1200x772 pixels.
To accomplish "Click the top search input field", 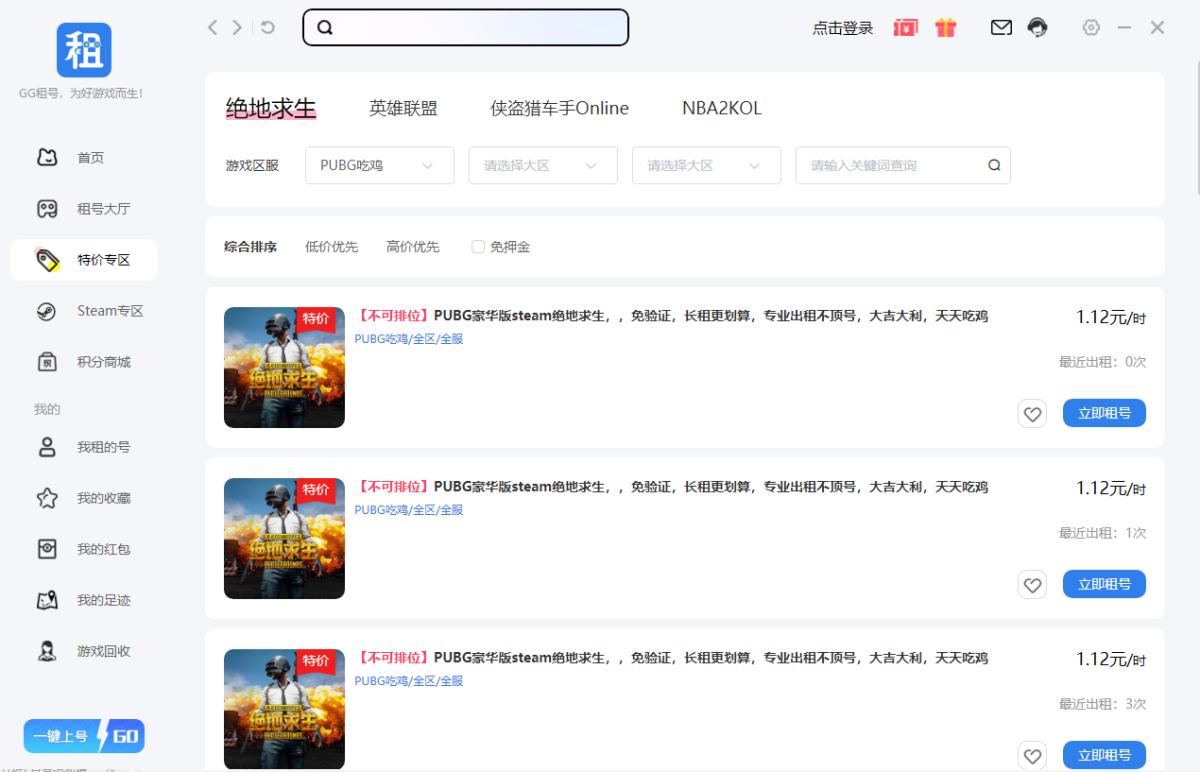I will [466, 28].
